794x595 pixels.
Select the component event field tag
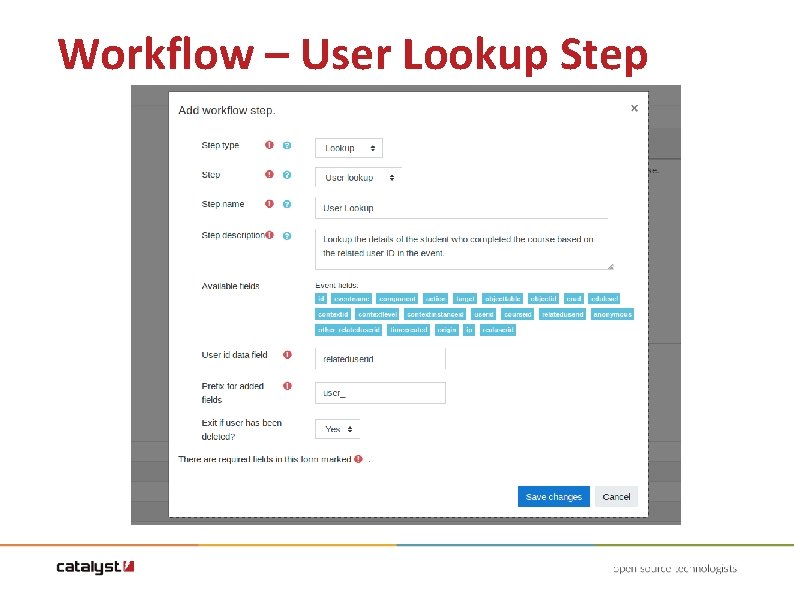coord(397,299)
